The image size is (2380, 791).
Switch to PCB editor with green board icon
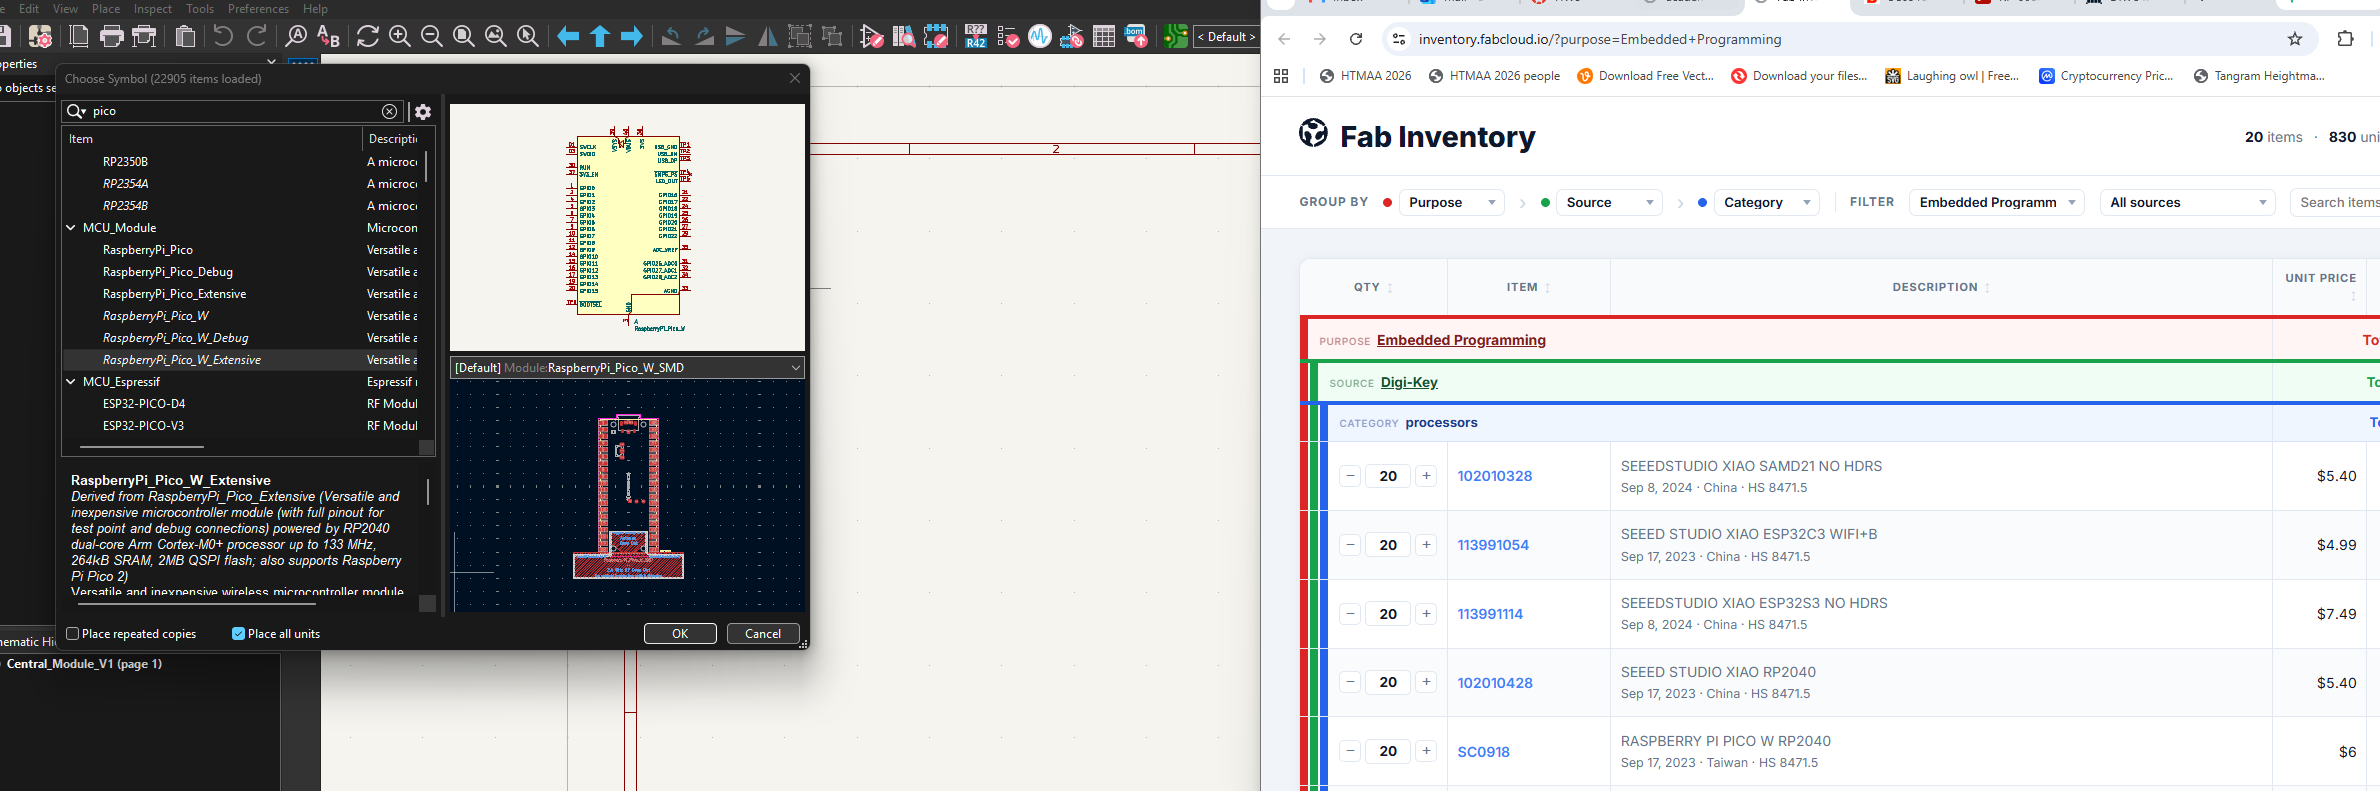coord(1176,37)
